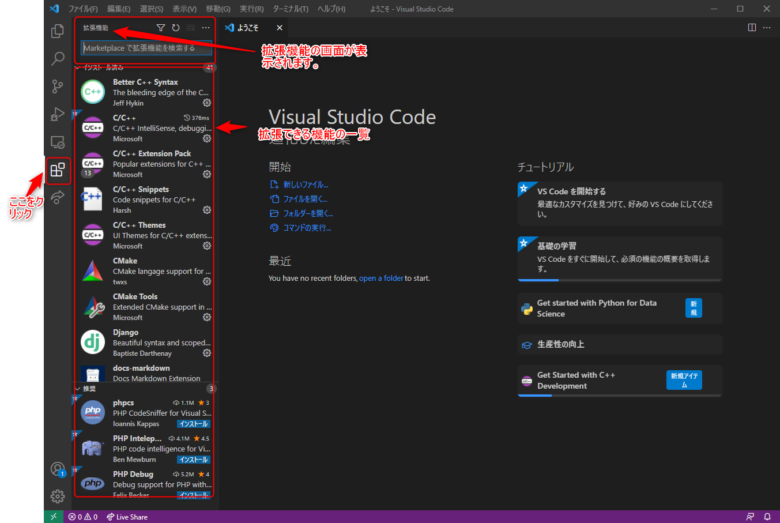Open the 表示 menu
Image resolution: width=780 pixels, height=523 pixels.
[x=185, y=9]
